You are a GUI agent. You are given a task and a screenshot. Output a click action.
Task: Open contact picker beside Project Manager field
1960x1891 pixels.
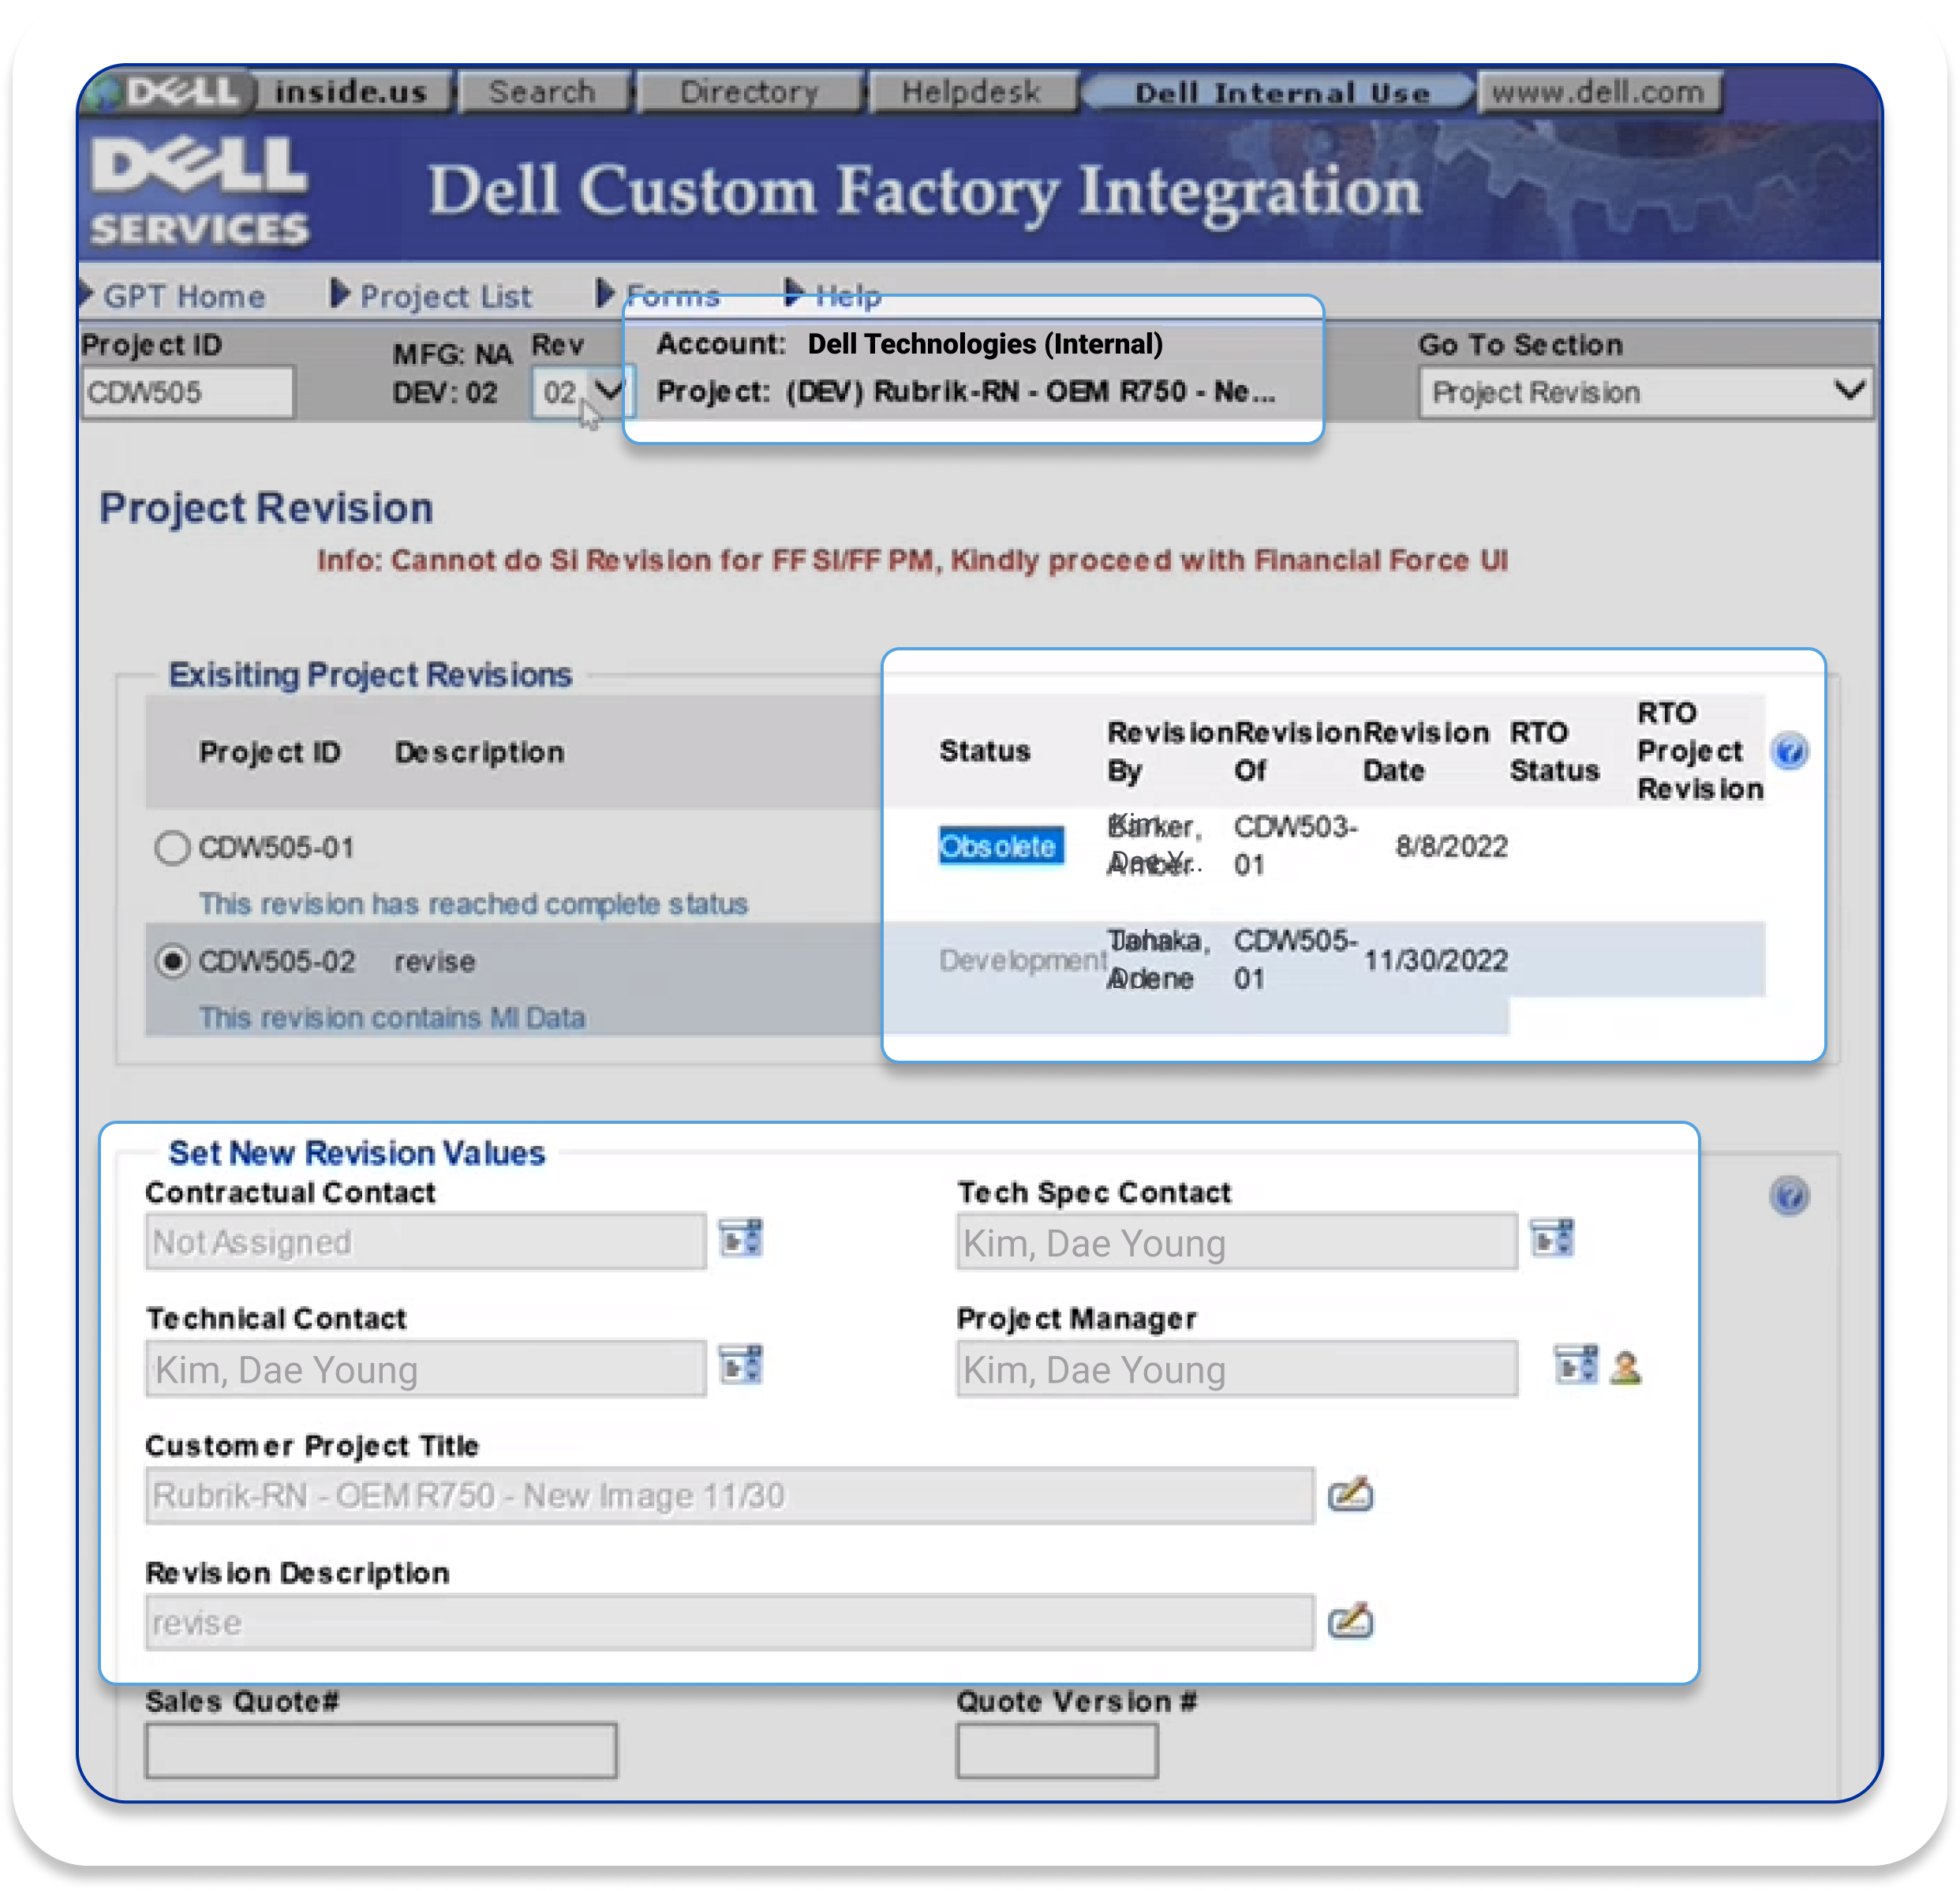(x=1576, y=1365)
